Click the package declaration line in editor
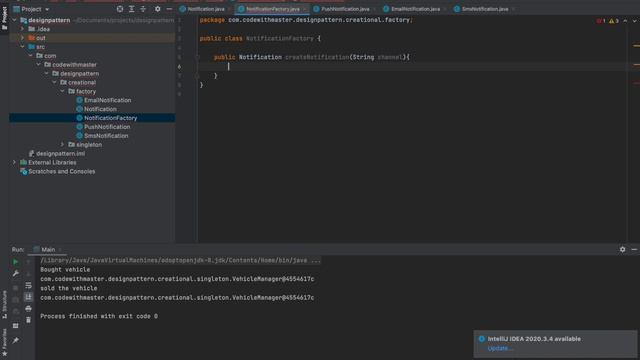 point(306,20)
